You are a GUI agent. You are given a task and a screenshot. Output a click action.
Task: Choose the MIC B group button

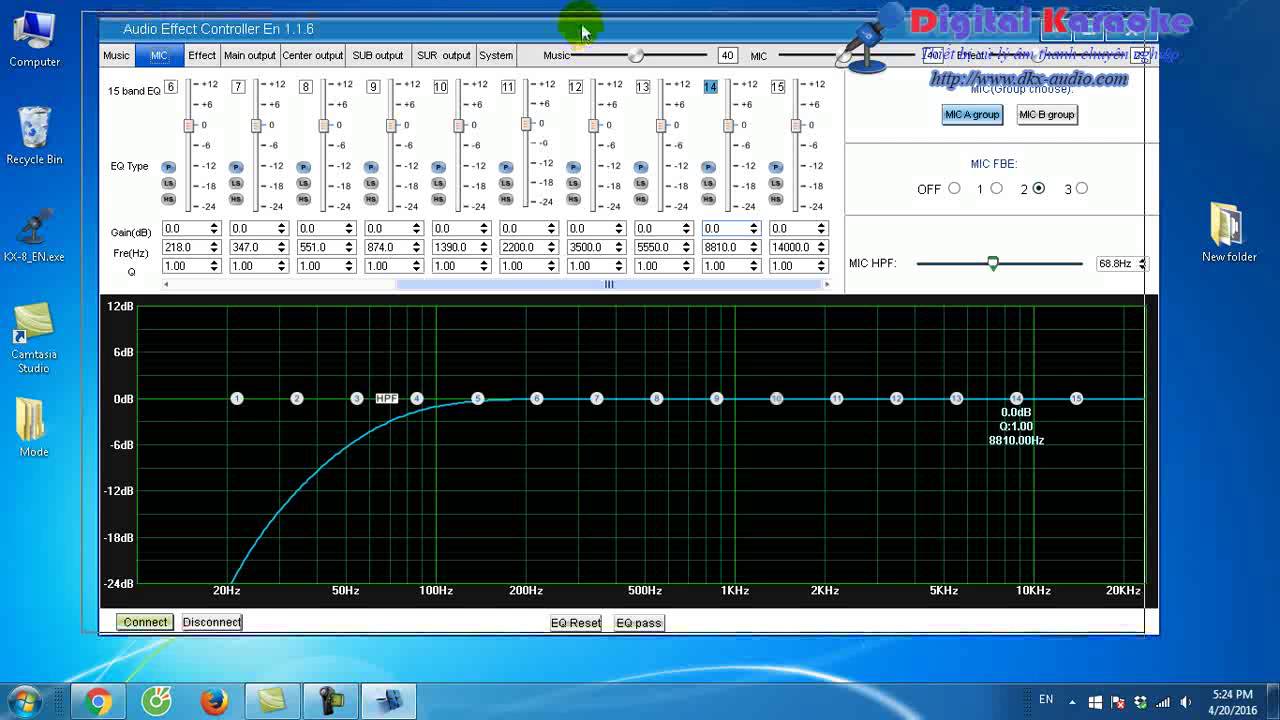pos(1046,115)
